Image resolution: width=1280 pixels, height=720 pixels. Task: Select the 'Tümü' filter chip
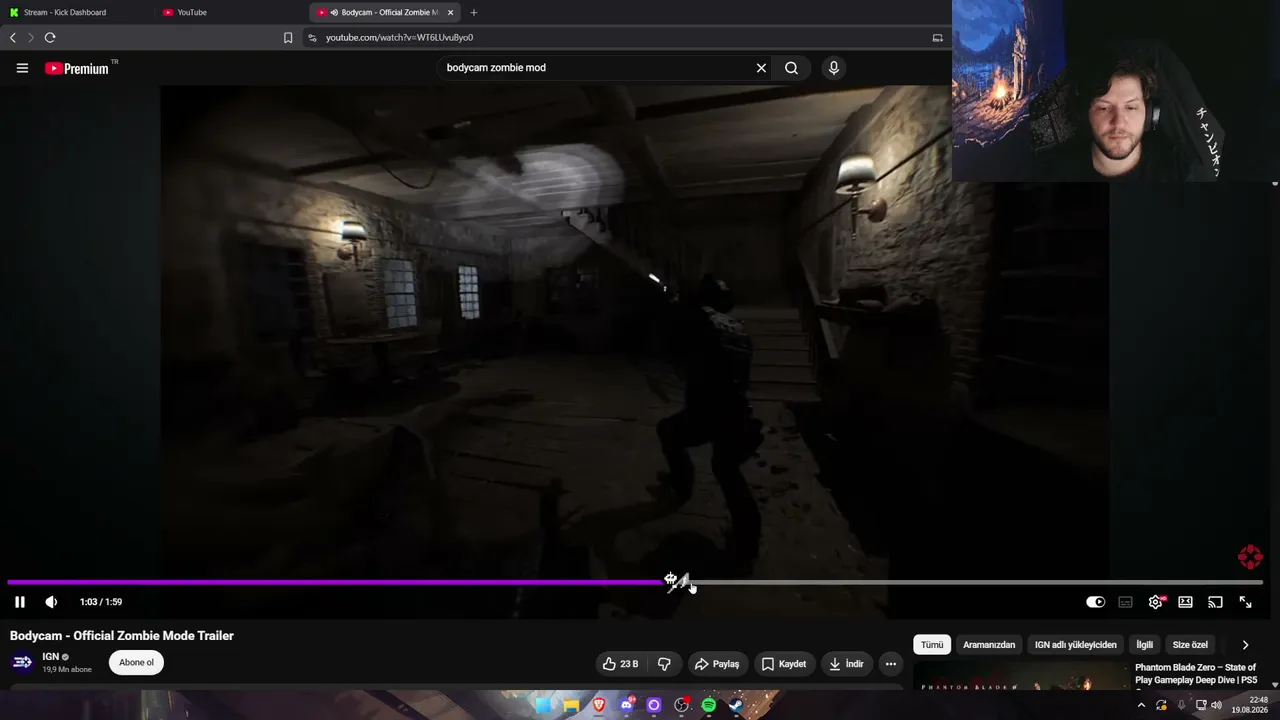932,645
